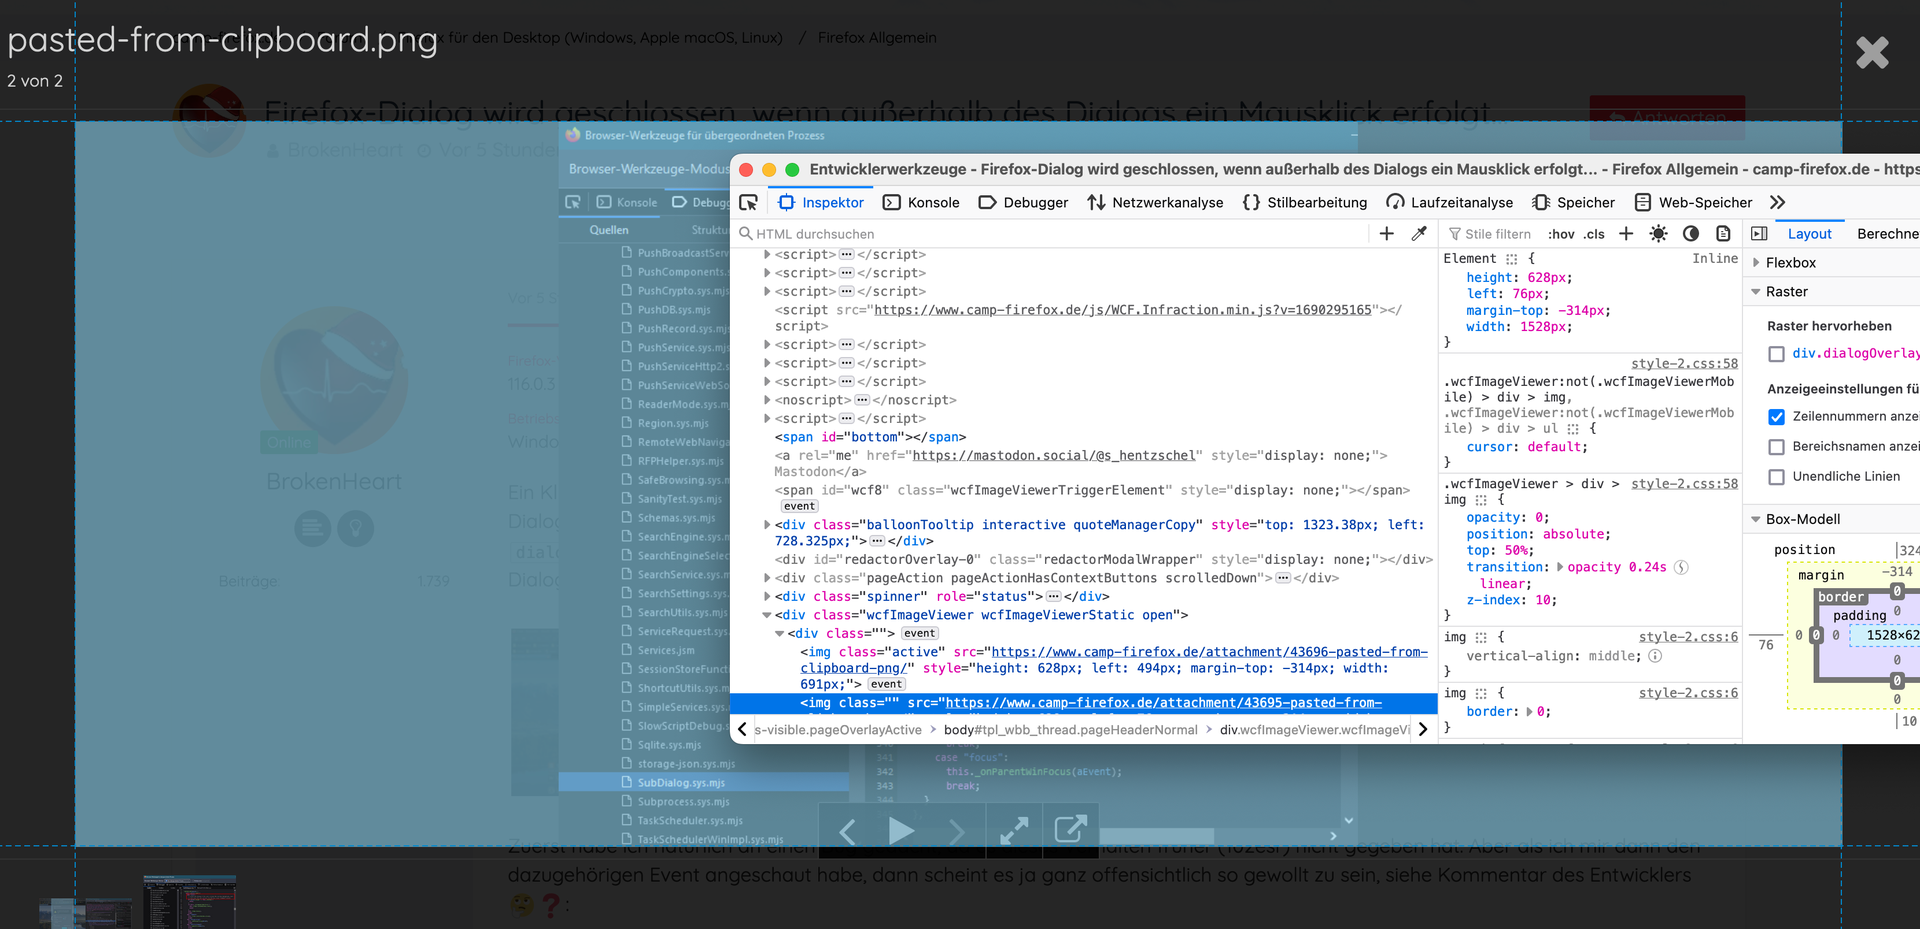Click the plus icon beside HTML search
Image resolution: width=1920 pixels, height=929 pixels.
coord(1386,234)
